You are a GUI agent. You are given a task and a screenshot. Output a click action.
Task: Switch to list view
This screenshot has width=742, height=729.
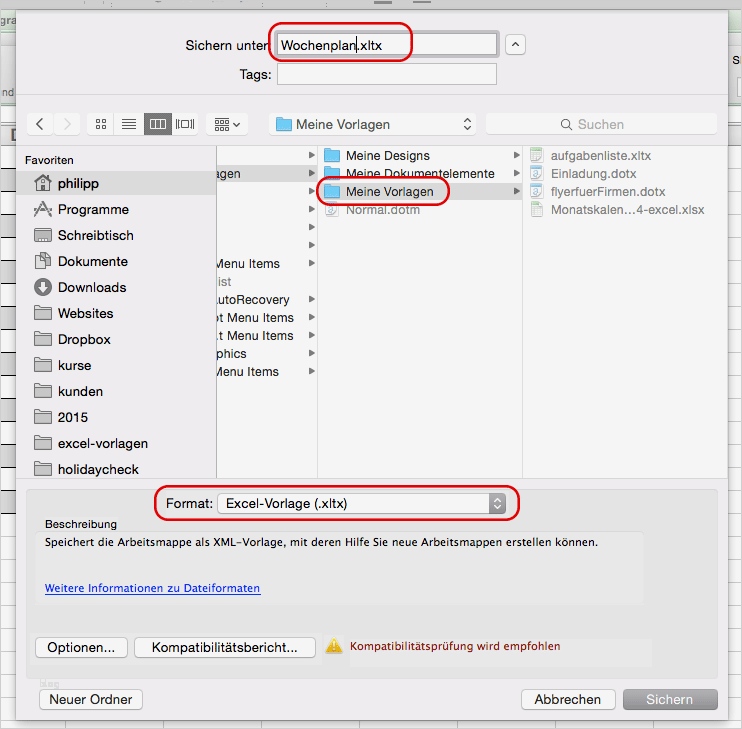129,124
